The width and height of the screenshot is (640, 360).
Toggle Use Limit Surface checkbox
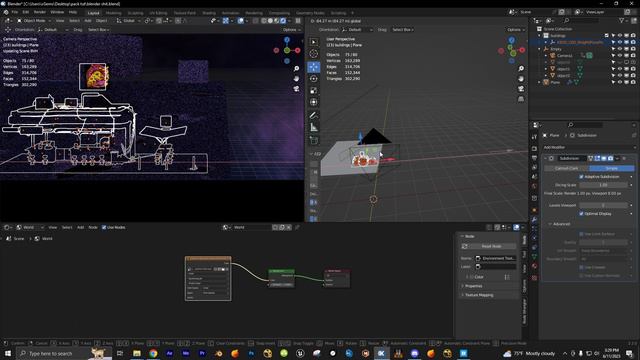[x=581, y=234]
